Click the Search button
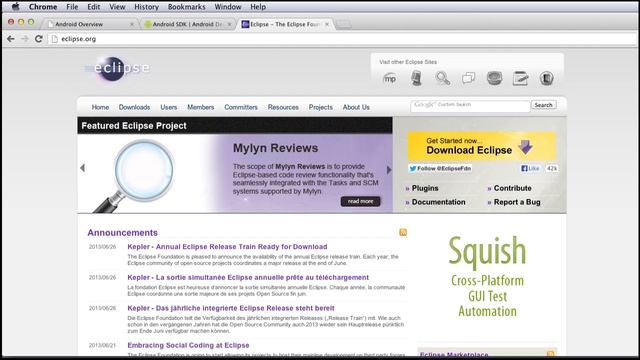Image resolution: width=640 pixels, height=360 pixels. pyautogui.click(x=543, y=105)
